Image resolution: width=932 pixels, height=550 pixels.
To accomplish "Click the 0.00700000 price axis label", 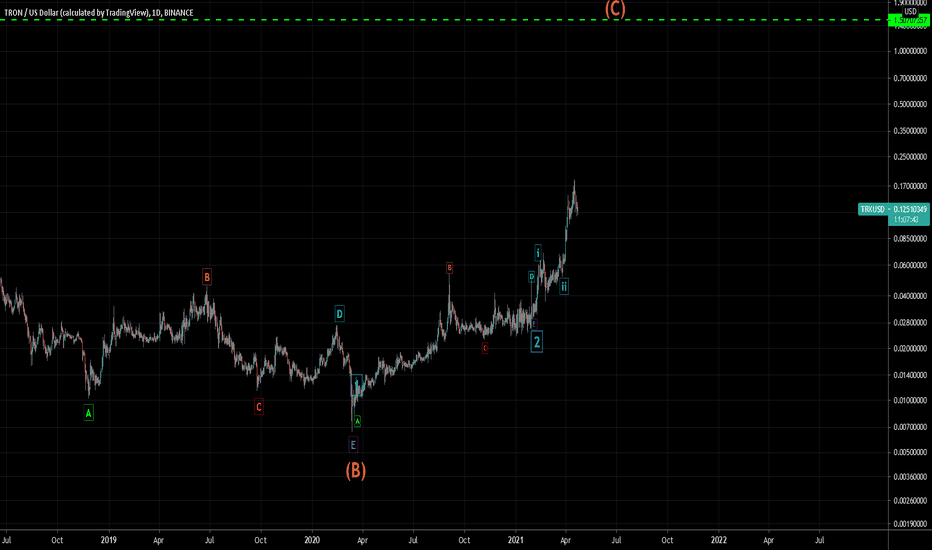I will [910, 427].
